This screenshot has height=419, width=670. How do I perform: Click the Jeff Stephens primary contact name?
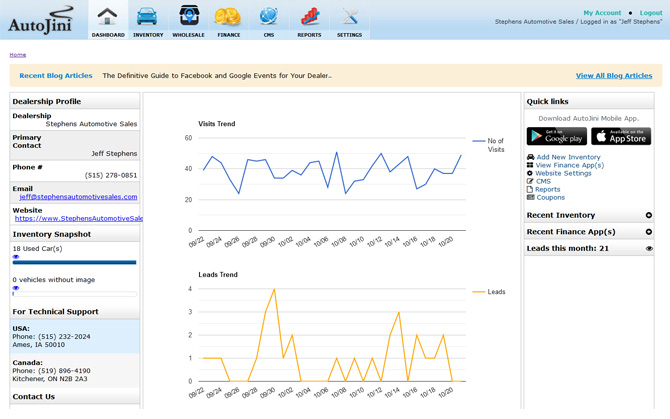point(114,153)
